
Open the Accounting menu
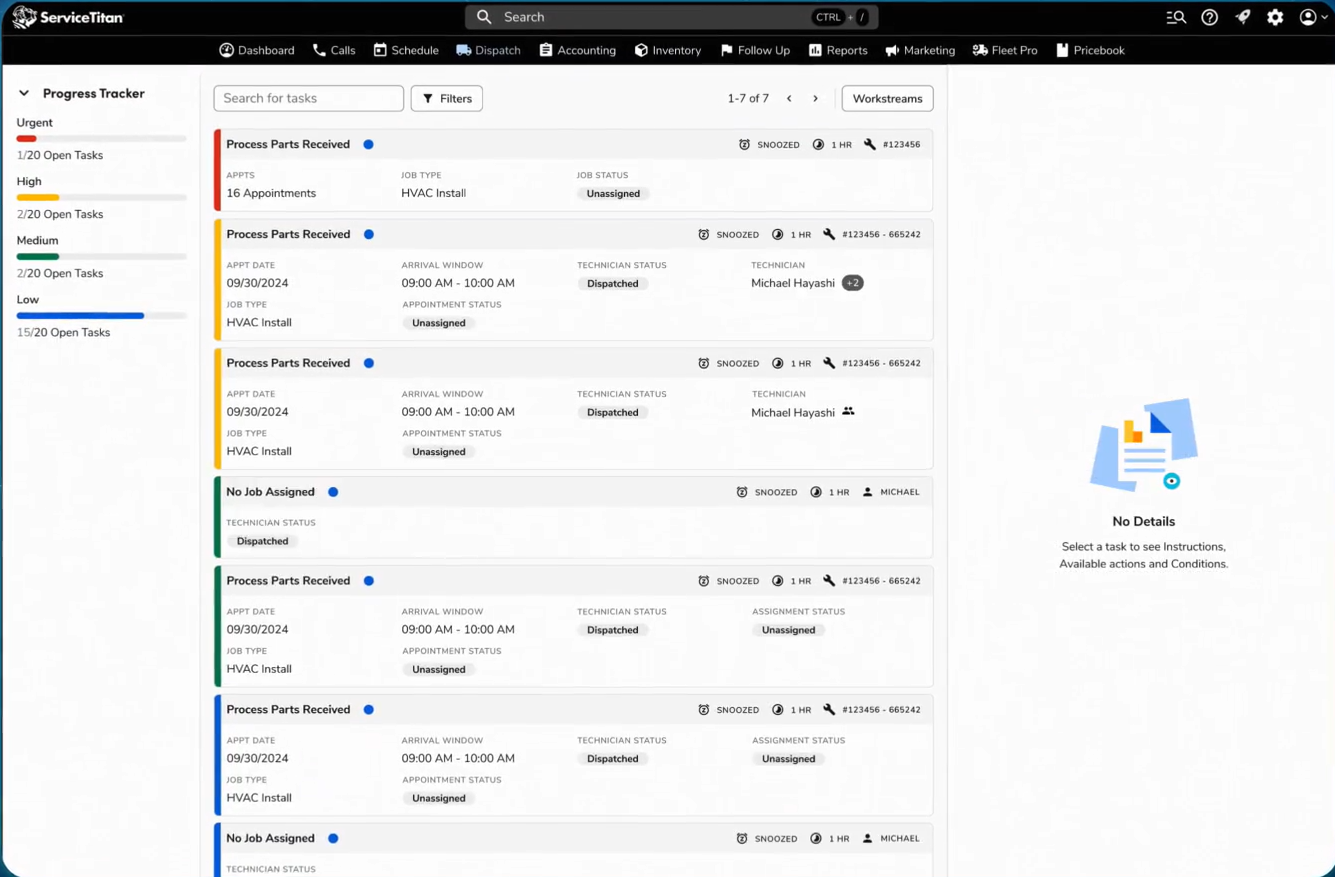577,50
